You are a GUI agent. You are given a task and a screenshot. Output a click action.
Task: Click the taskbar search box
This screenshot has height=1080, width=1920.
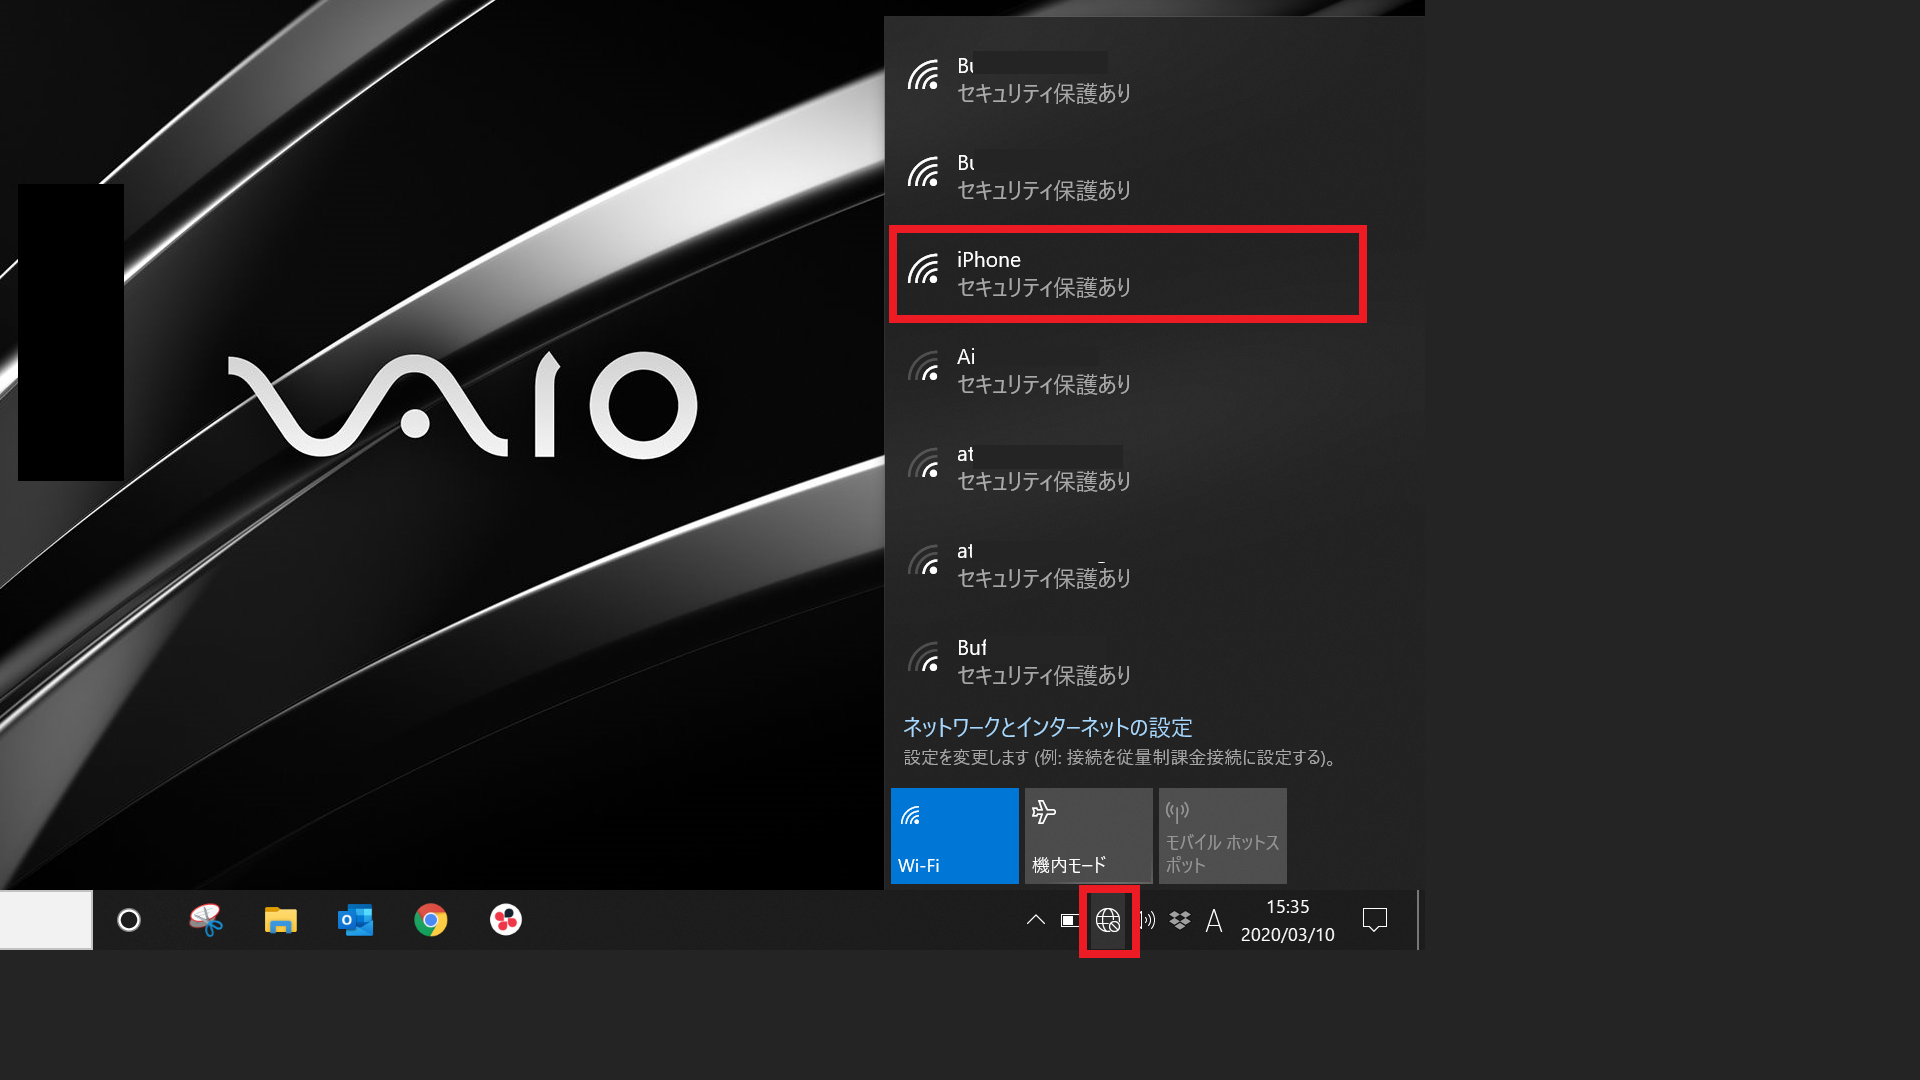pyautogui.click(x=46, y=920)
